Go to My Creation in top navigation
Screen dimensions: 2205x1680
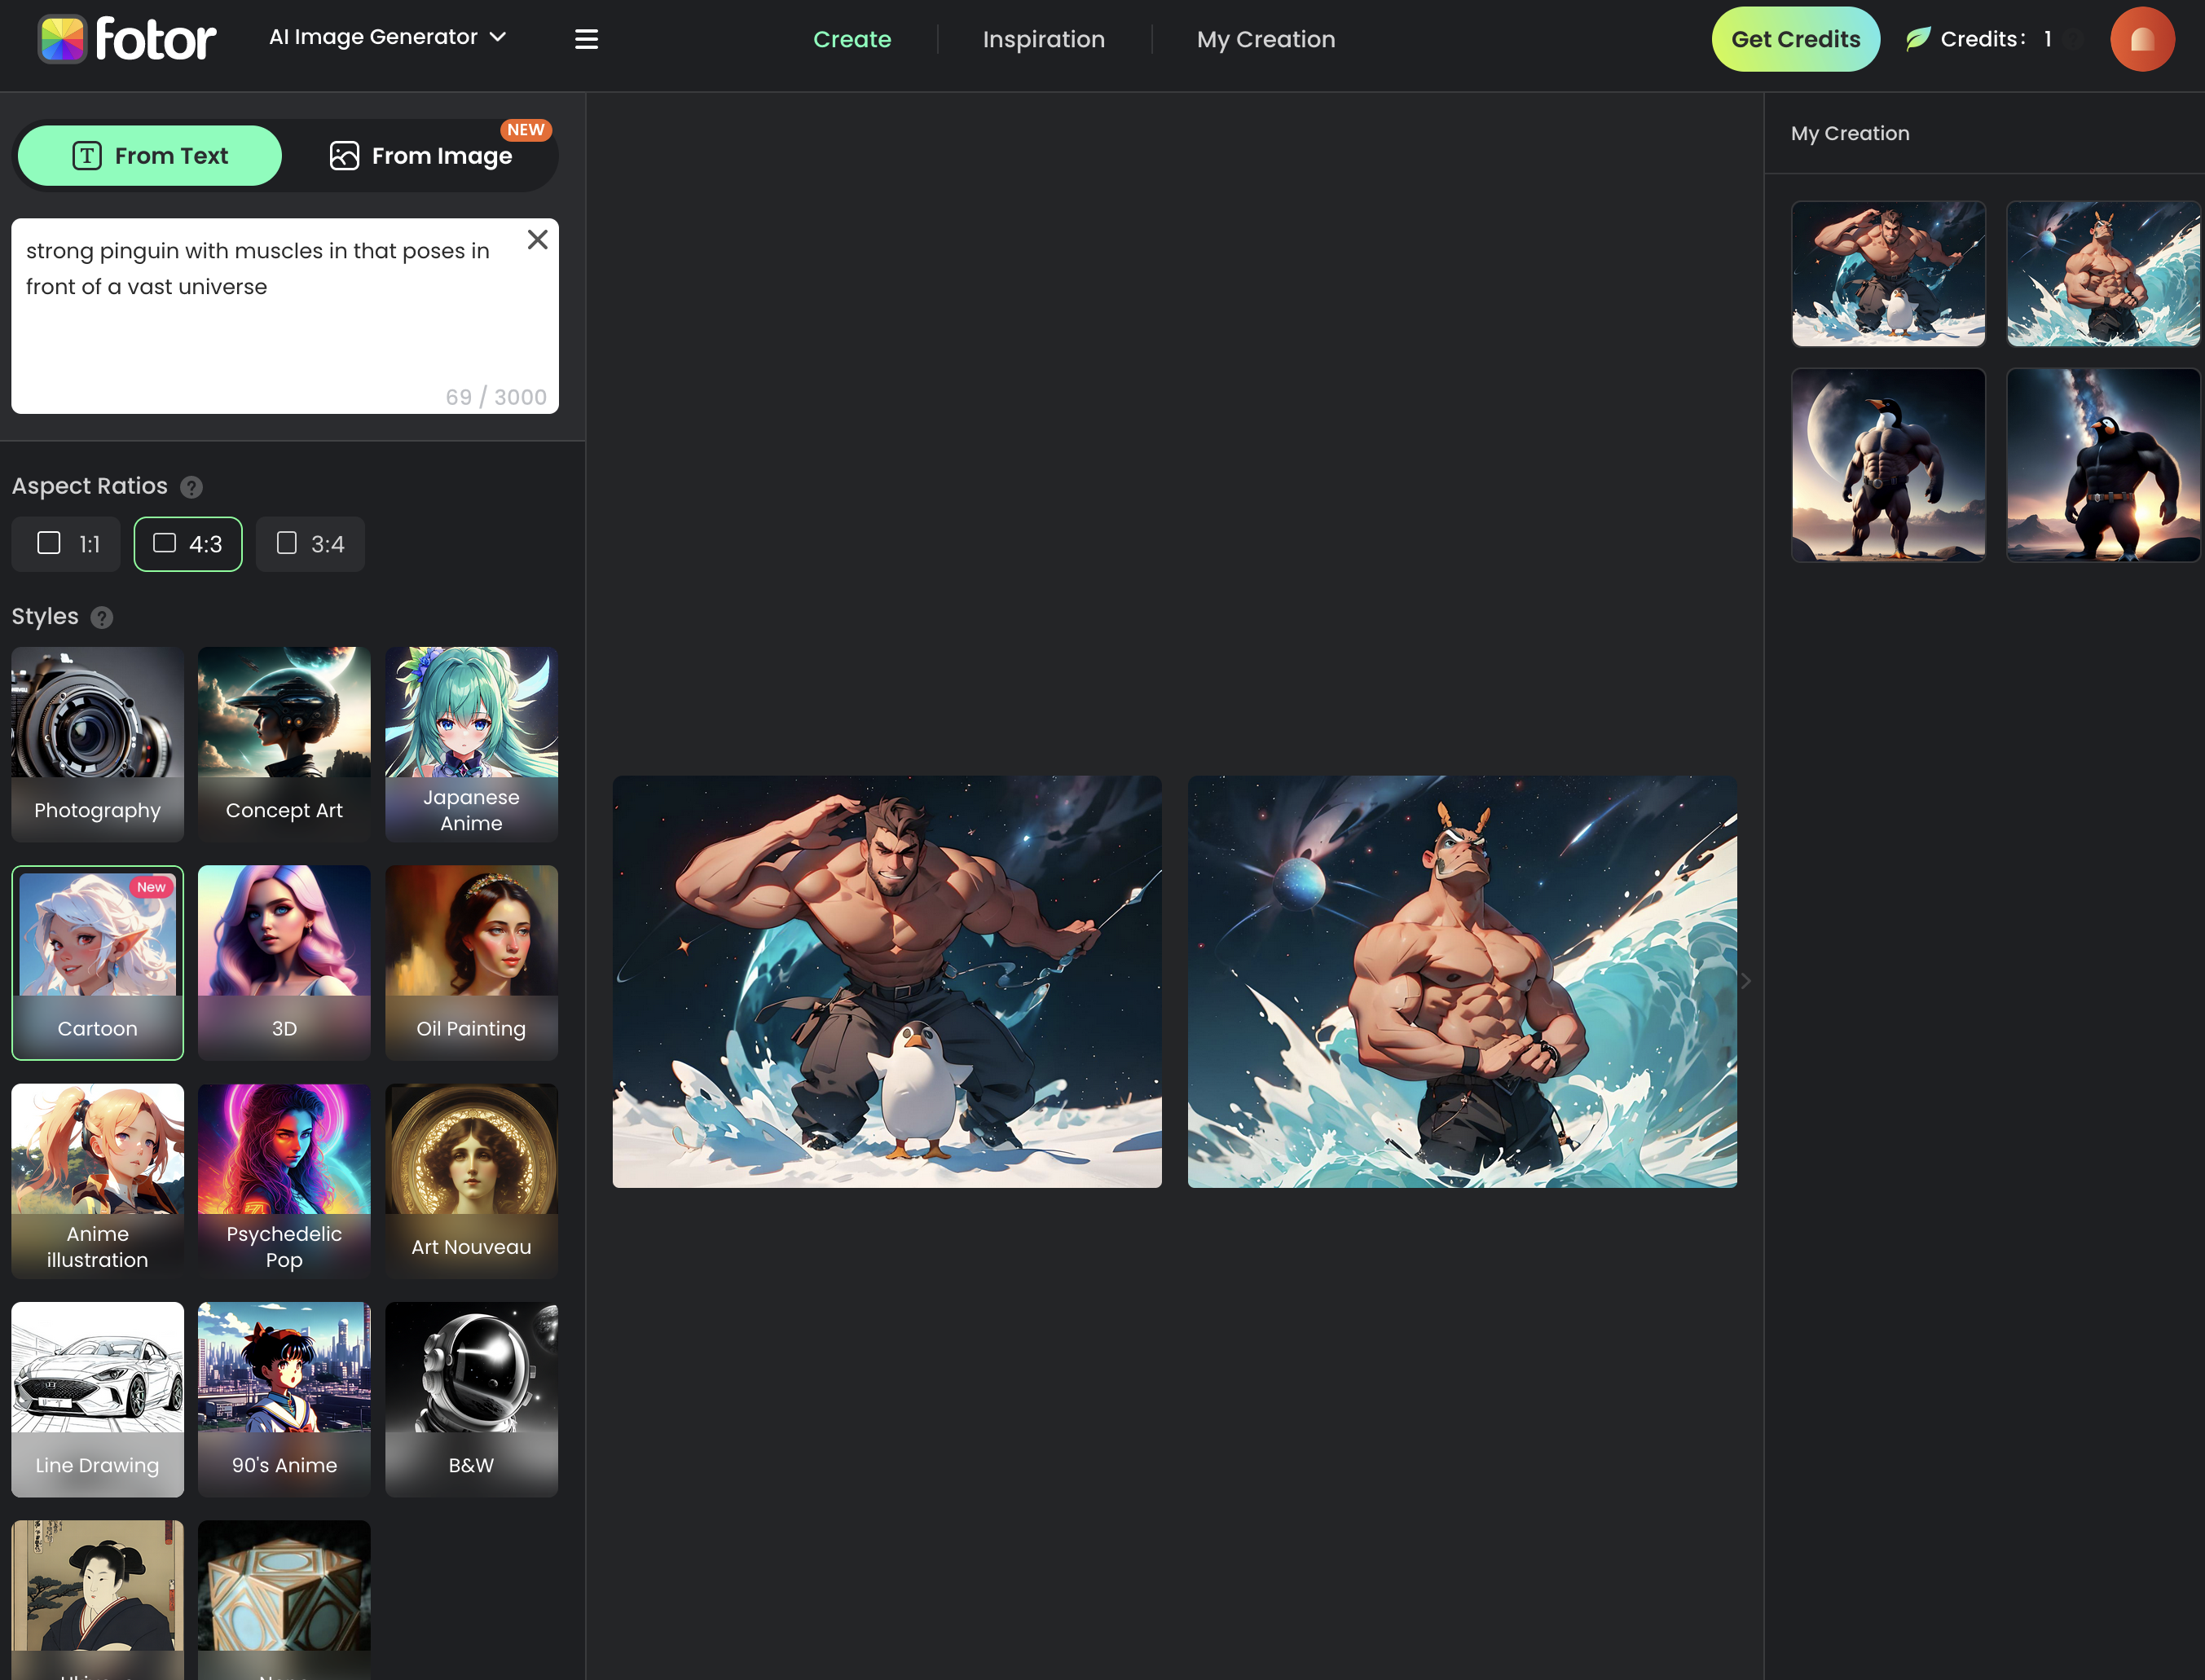coord(1265,39)
